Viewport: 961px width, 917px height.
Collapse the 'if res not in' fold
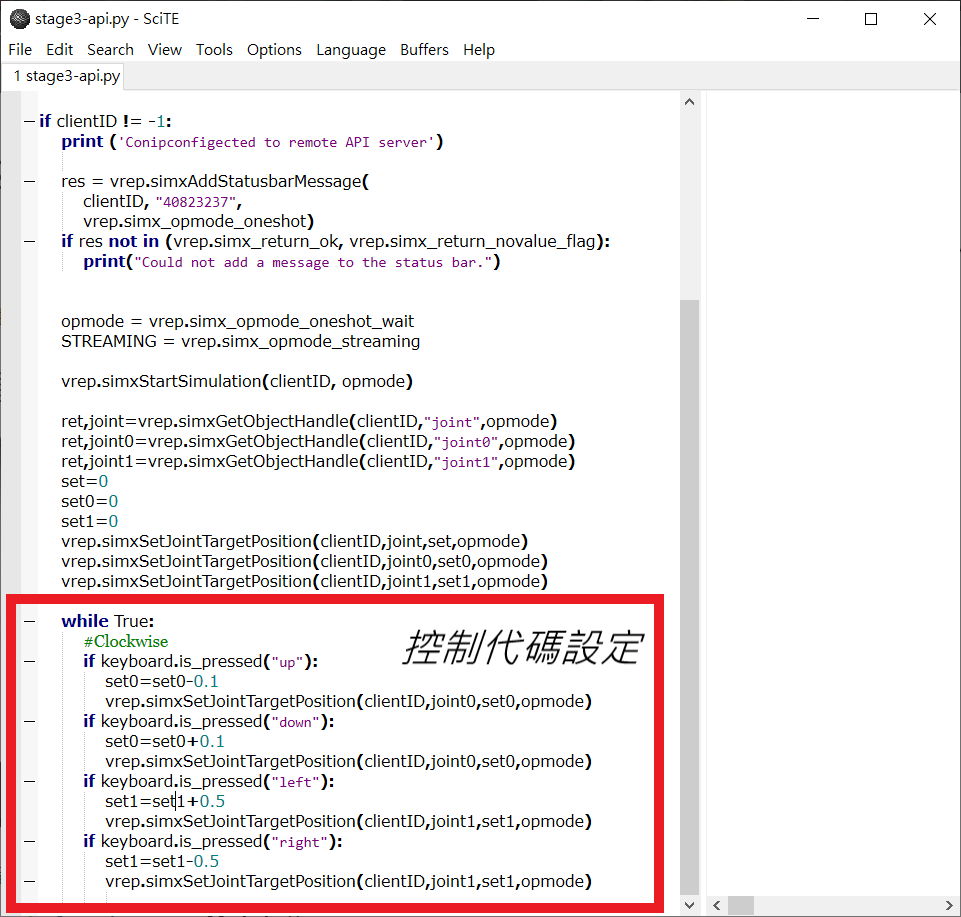pos(29,242)
